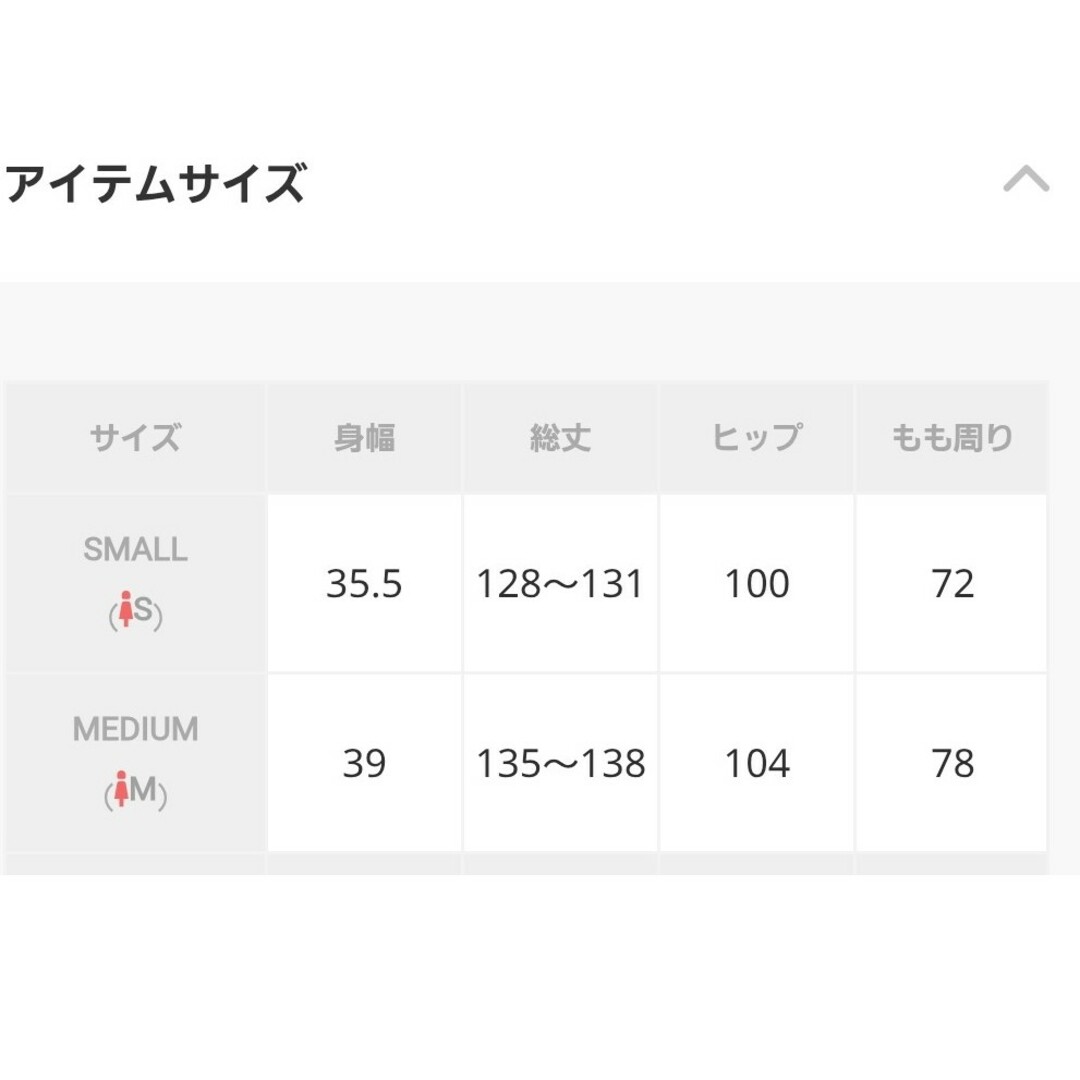
Task: Click the red person icon beside S
Action: tap(125, 608)
